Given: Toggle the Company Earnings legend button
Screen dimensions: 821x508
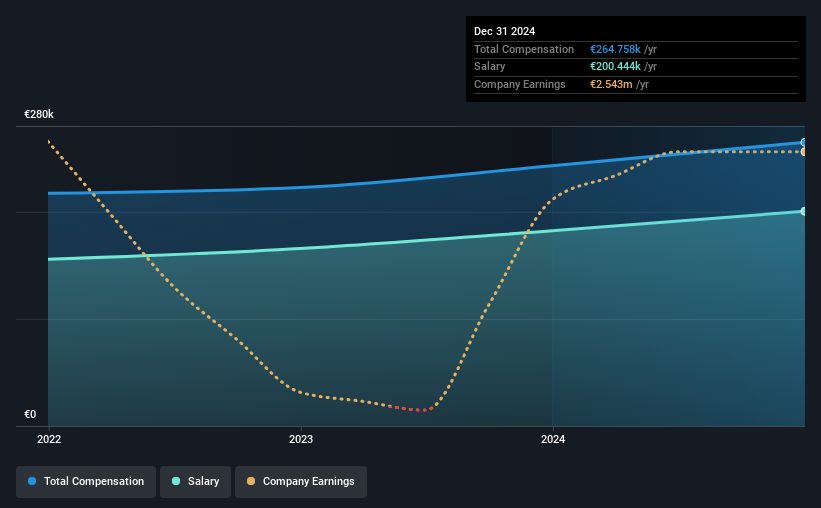Looking at the screenshot, I should point(301,481).
